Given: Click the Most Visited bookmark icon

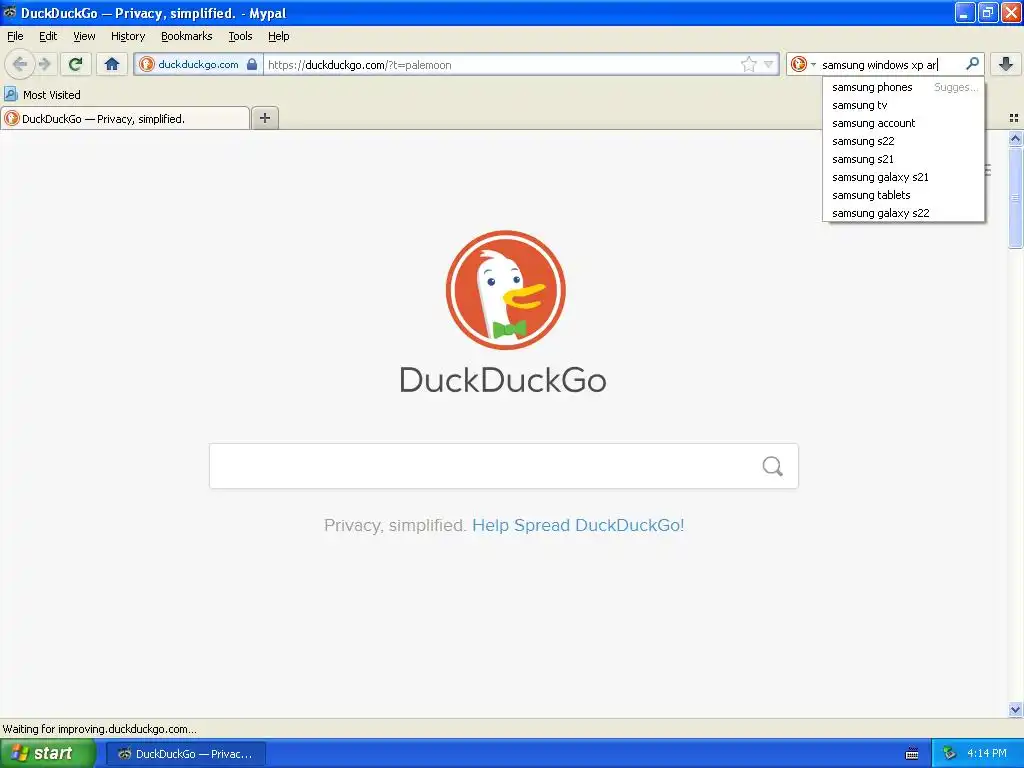Looking at the screenshot, I should tap(10, 94).
